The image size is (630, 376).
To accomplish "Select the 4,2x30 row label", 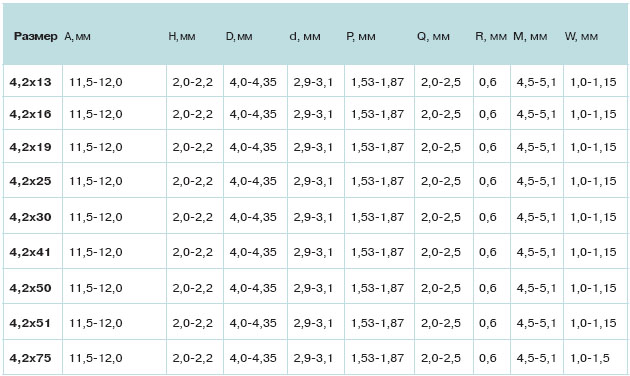I will [x=31, y=217].
